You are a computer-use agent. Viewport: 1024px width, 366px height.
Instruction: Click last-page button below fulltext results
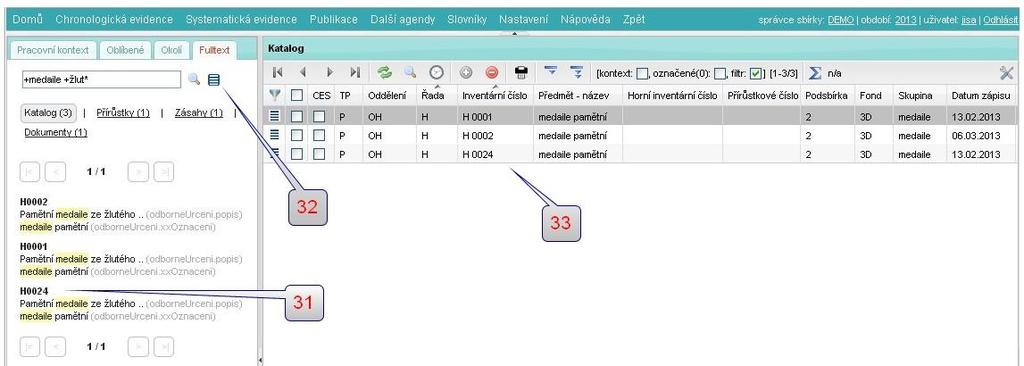tap(164, 346)
